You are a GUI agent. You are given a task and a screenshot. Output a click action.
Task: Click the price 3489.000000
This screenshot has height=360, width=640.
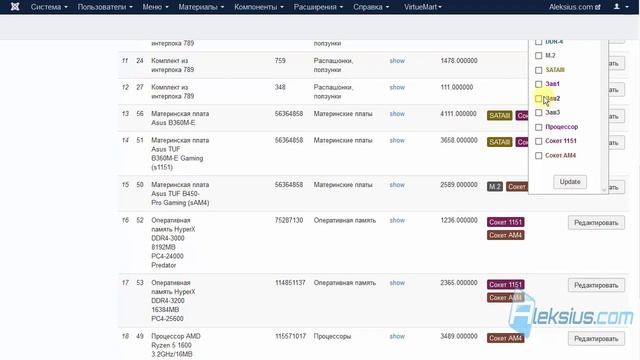[458, 336]
